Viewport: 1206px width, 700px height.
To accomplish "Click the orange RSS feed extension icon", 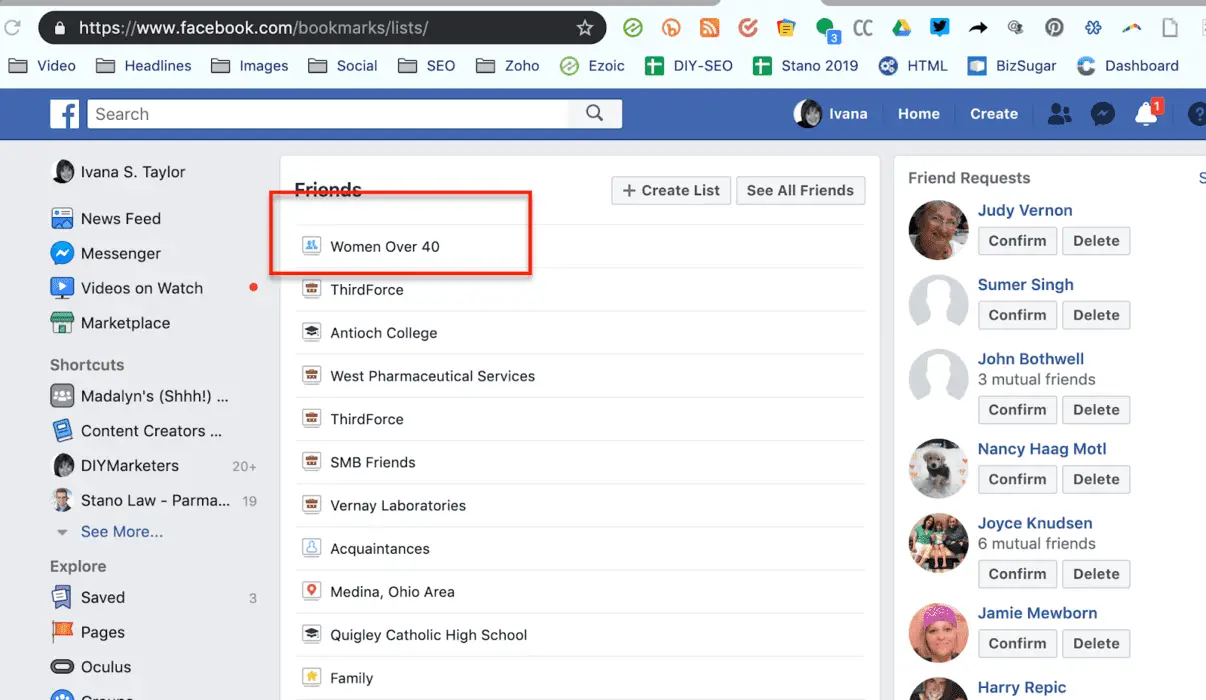I will (x=709, y=28).
